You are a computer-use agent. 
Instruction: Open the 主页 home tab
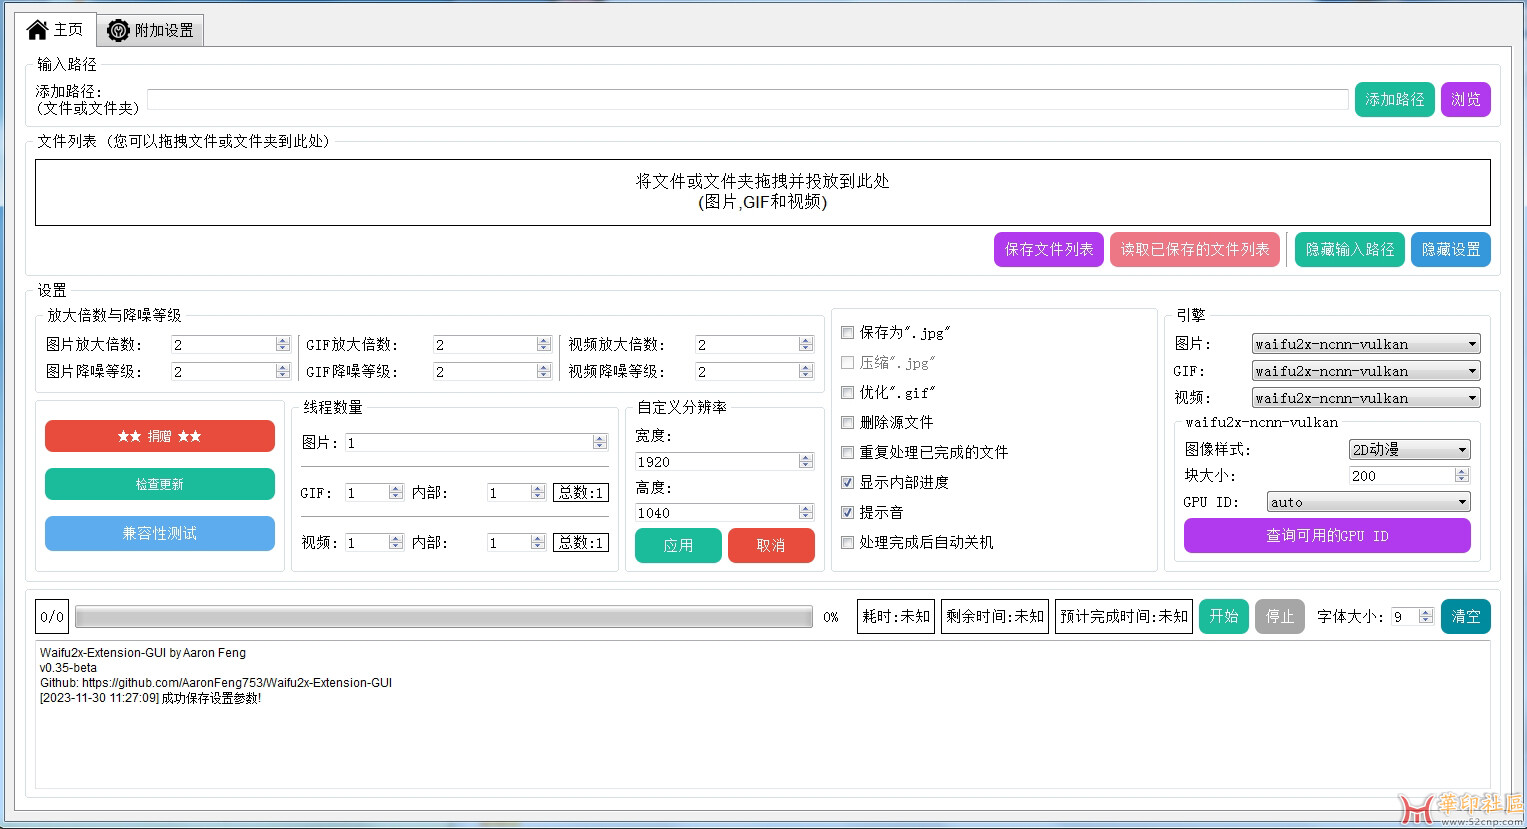[x=55, y=30]
